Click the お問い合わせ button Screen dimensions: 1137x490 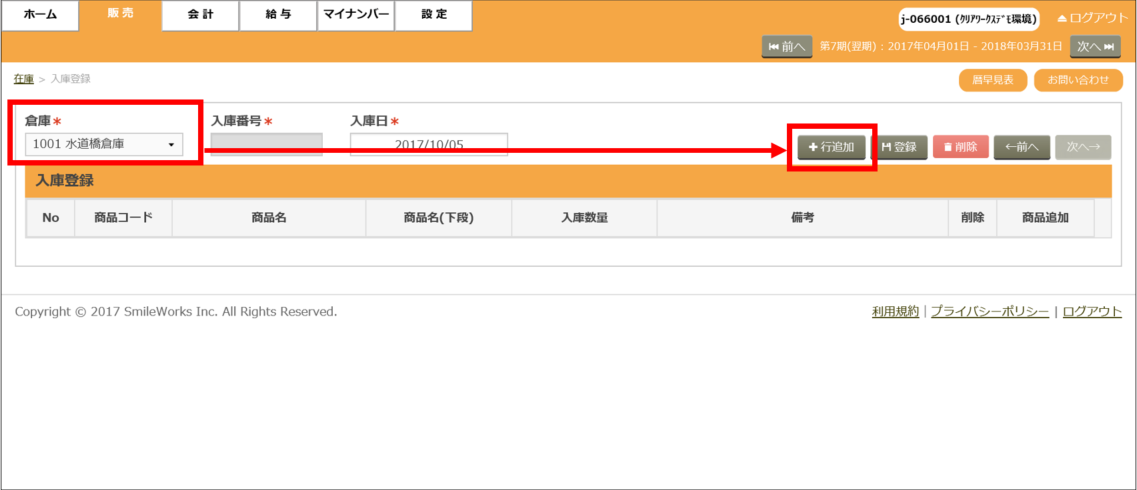pos(1078,80)
